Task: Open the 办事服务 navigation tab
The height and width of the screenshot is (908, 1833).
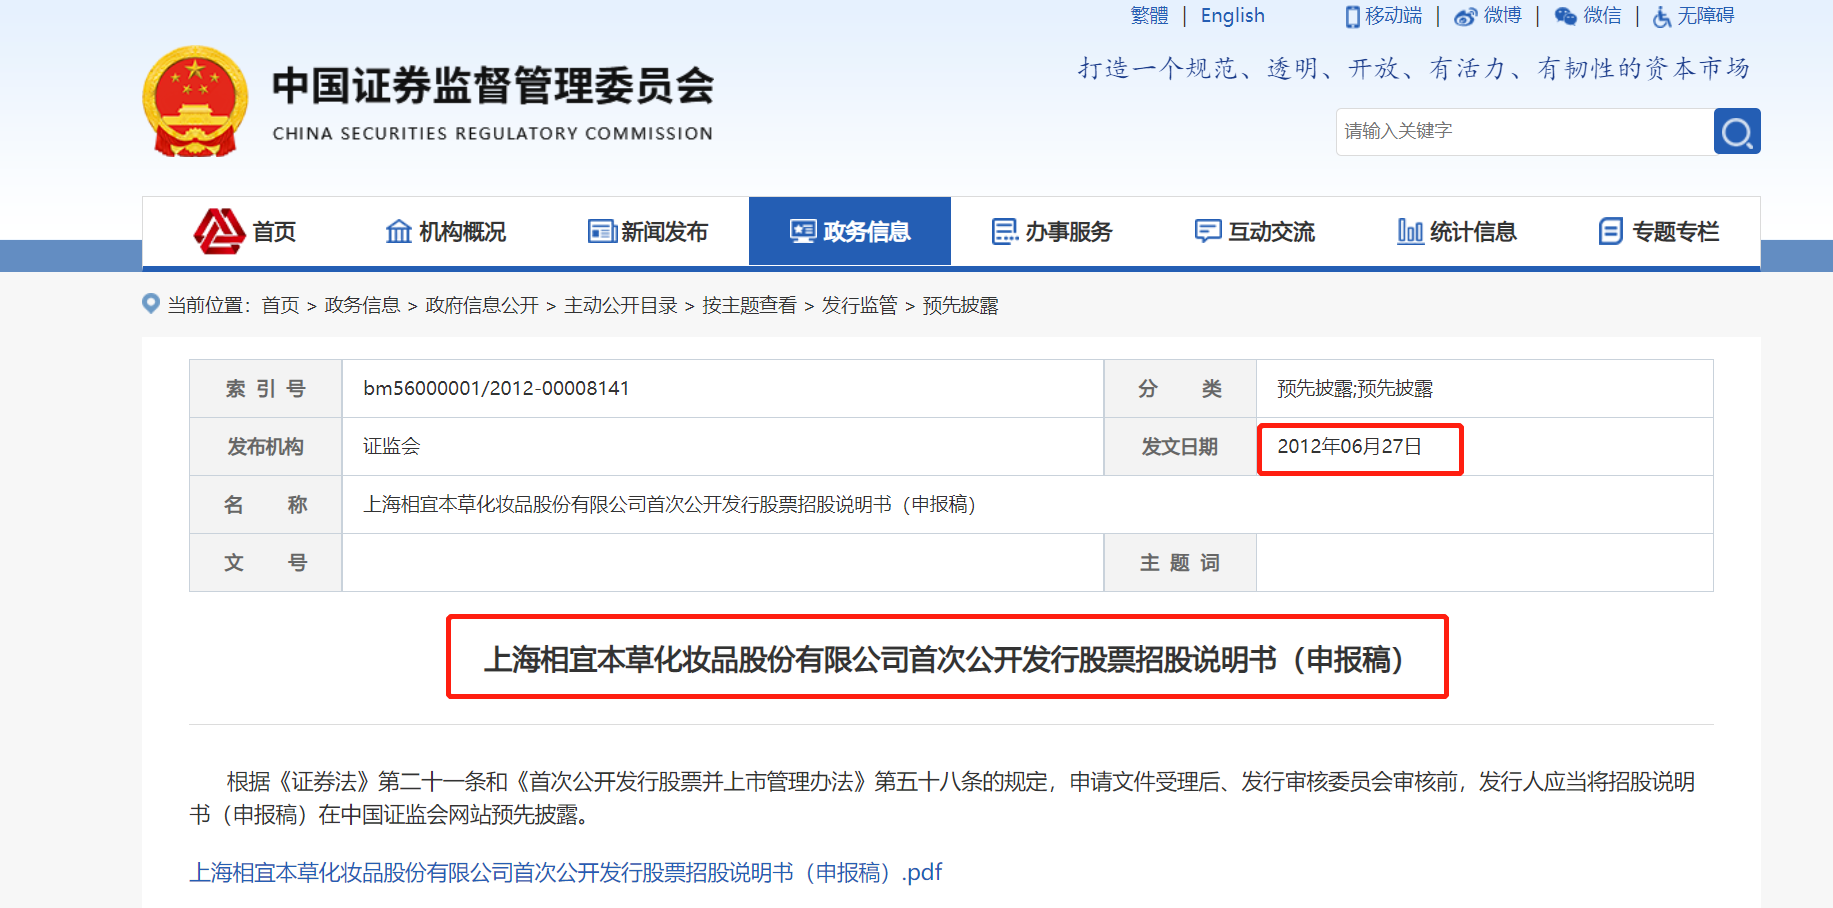Action: click(x=1052, y=231)
